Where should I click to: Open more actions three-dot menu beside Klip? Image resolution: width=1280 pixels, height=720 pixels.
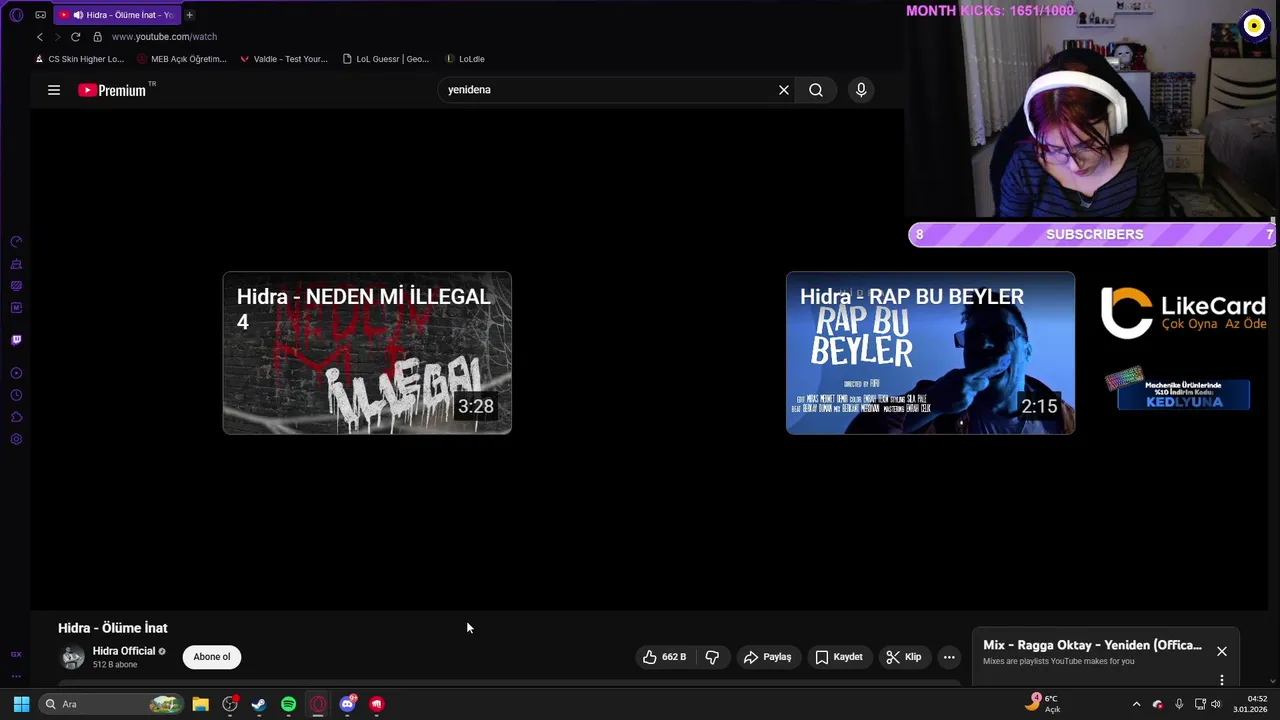point(949,657)
